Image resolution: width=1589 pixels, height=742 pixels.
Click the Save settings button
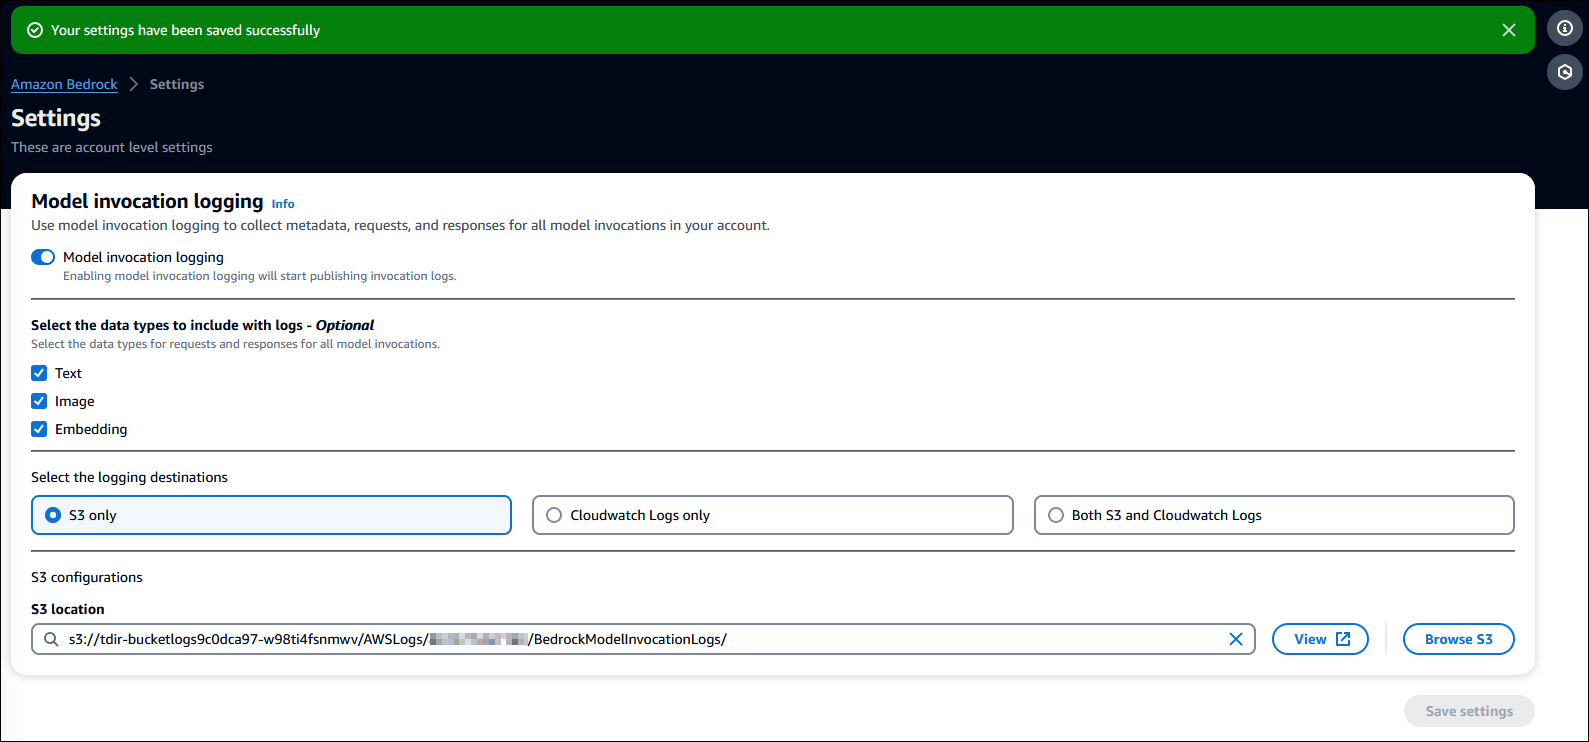[1469, 711]
